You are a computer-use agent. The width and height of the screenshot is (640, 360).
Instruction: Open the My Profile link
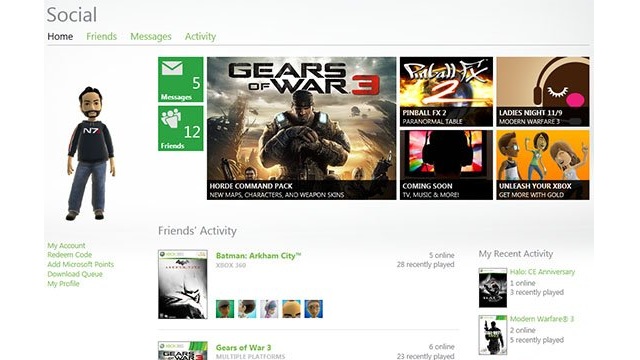pyautogui.click(x=63, y=283)
